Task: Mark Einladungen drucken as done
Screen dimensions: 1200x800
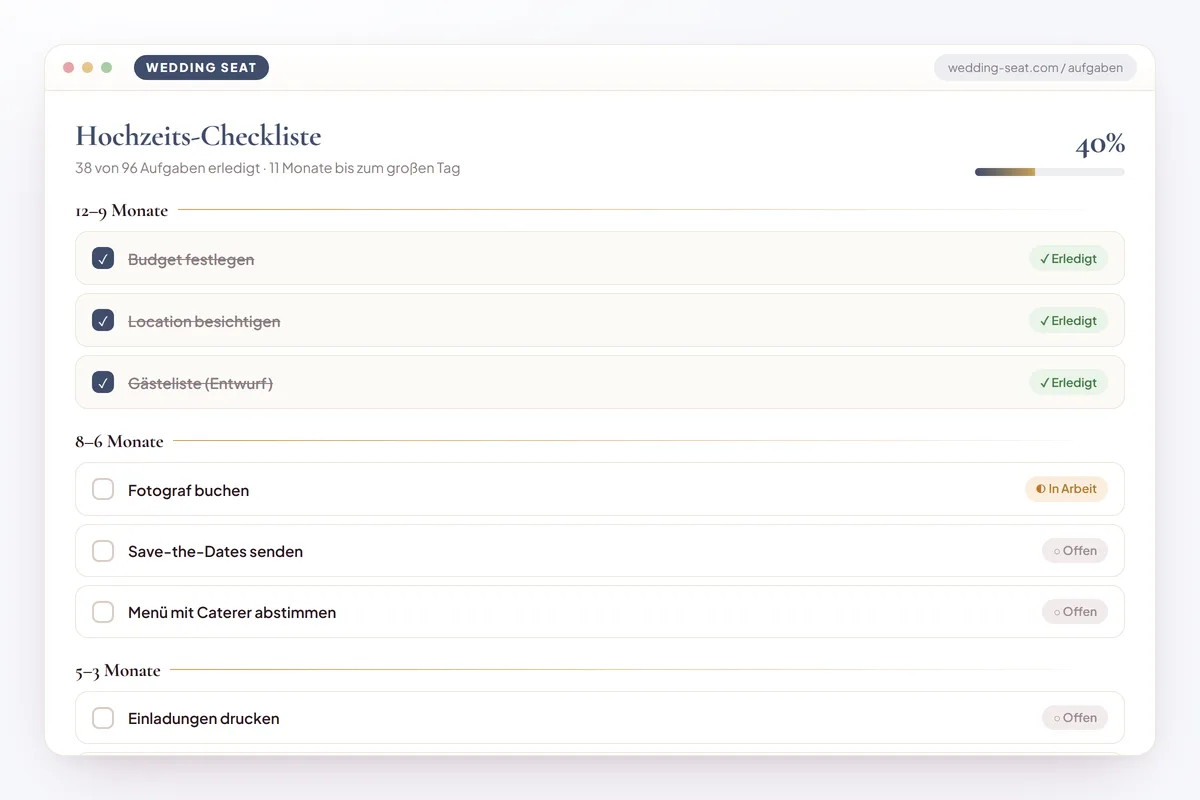Action: click(x=103, y=718)
